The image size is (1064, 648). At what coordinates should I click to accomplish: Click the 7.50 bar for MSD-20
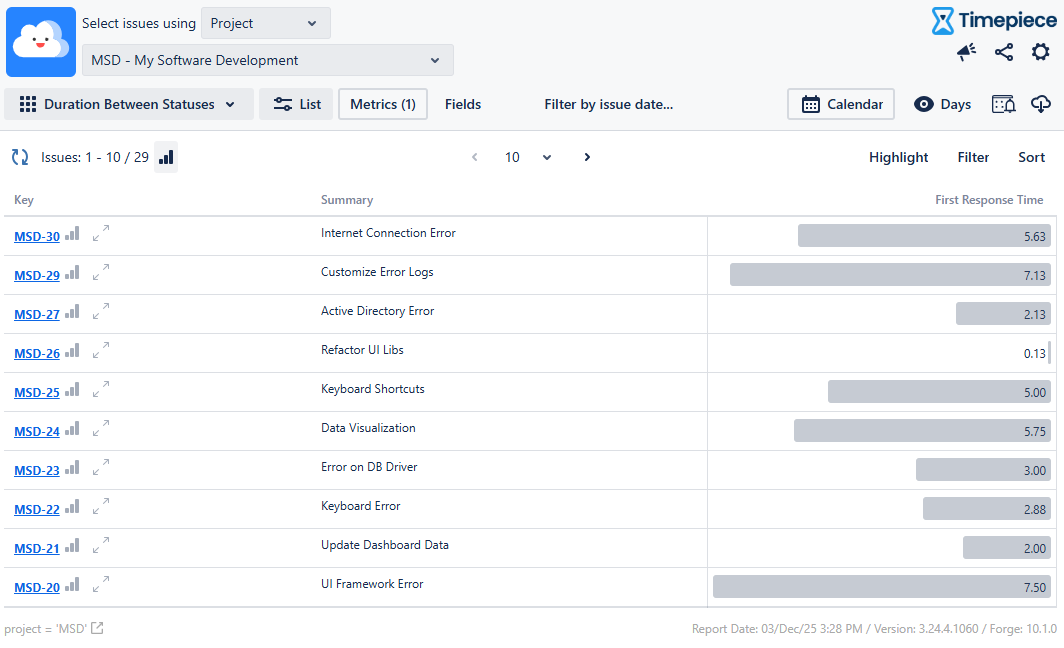tap(881, 587)
